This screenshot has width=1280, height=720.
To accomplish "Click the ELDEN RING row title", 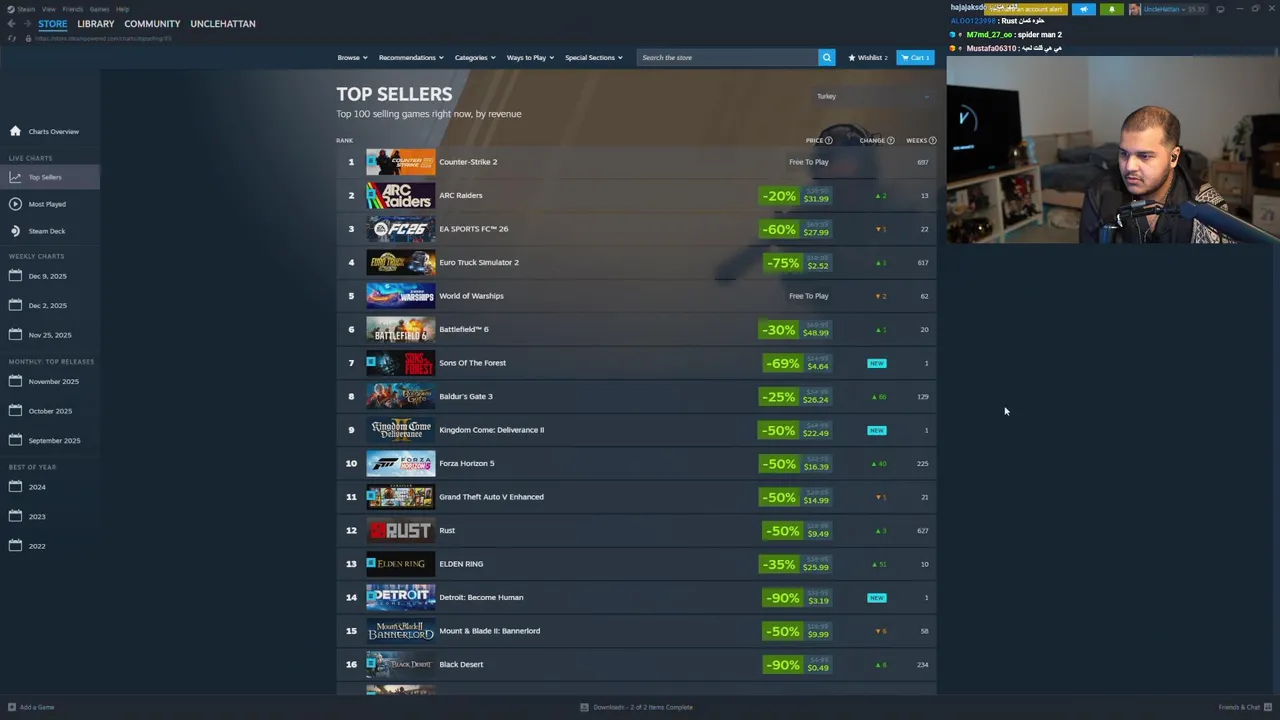I will pos(461,564).
